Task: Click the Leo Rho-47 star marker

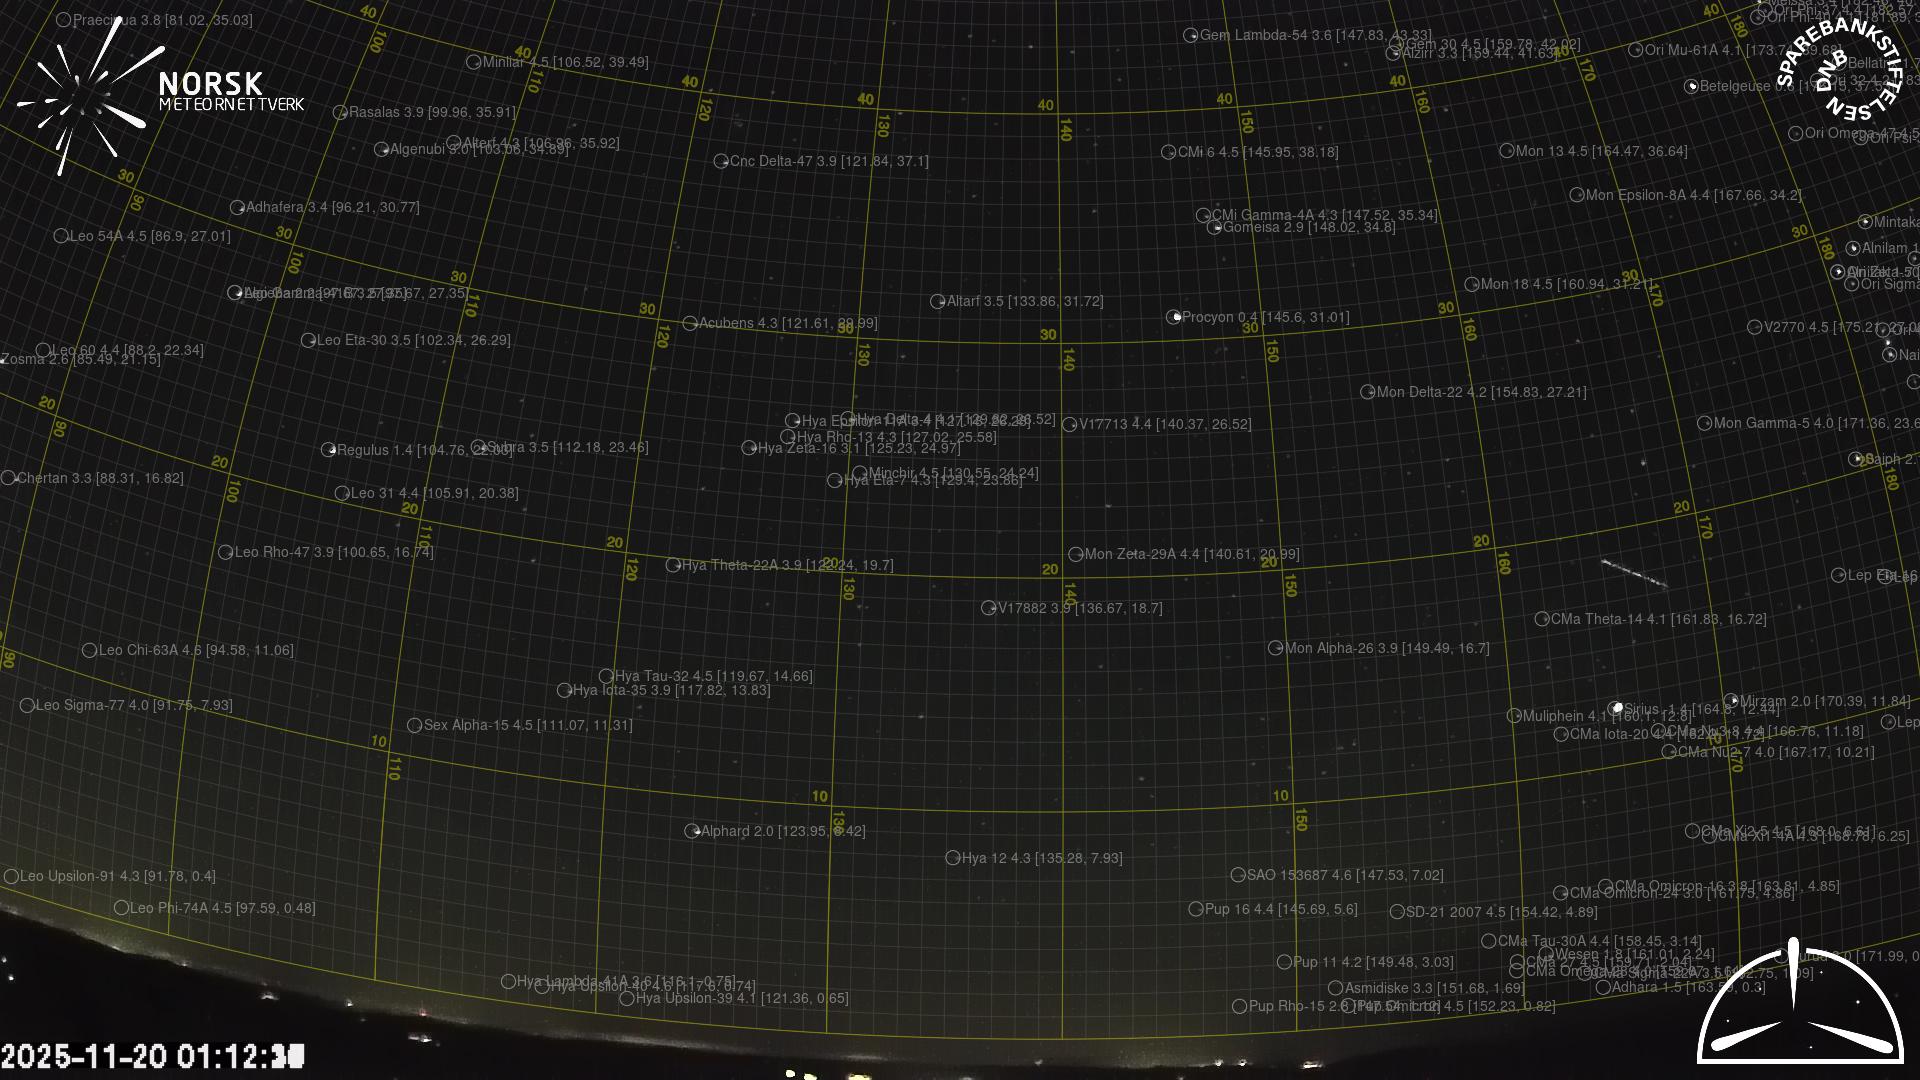Action: [x=226, y=552]
